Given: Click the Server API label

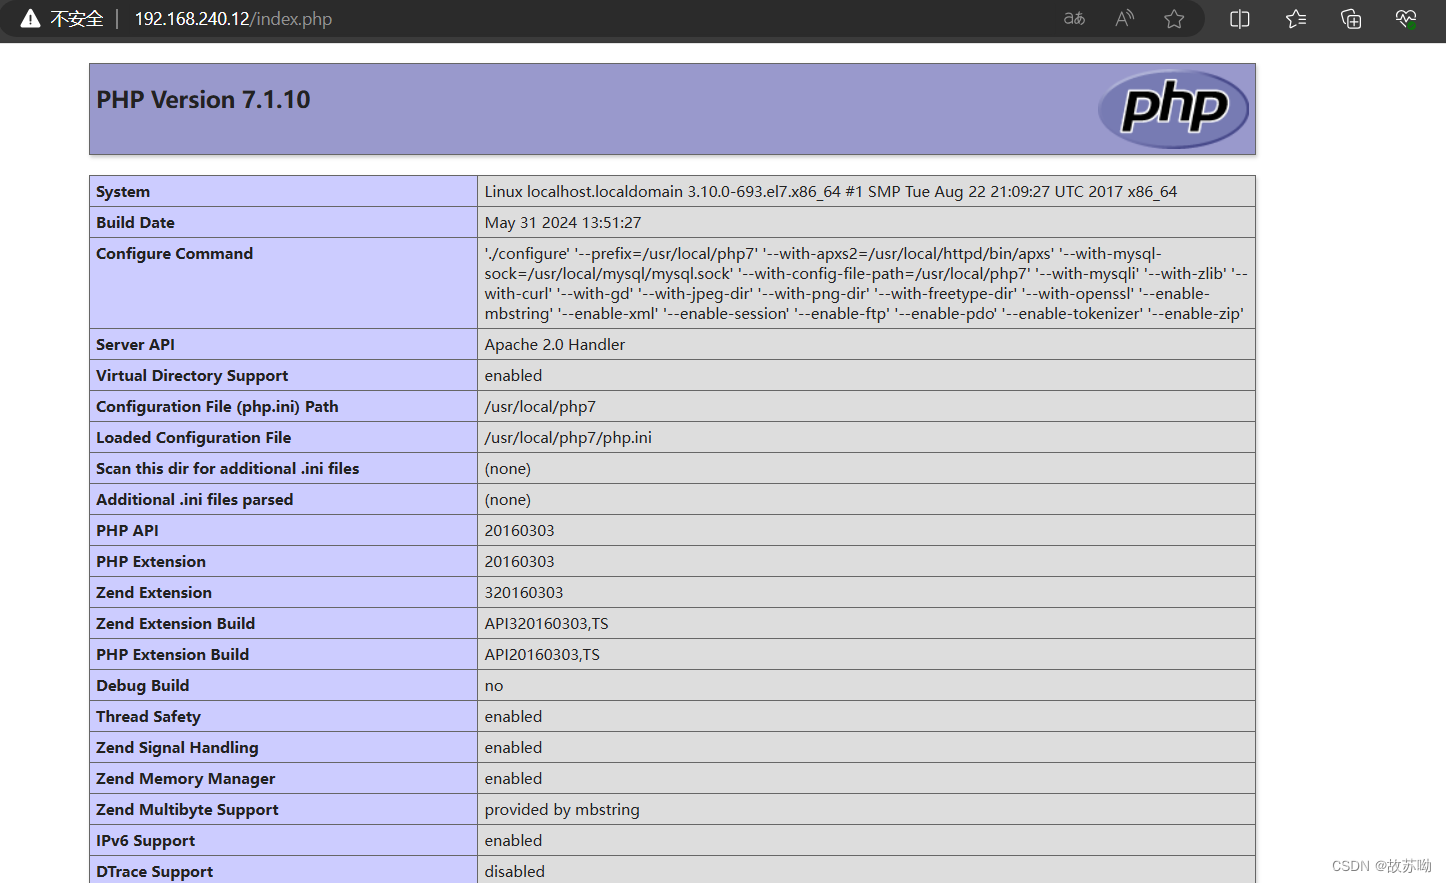Looking at the screenshot, I should click(135, 345).
